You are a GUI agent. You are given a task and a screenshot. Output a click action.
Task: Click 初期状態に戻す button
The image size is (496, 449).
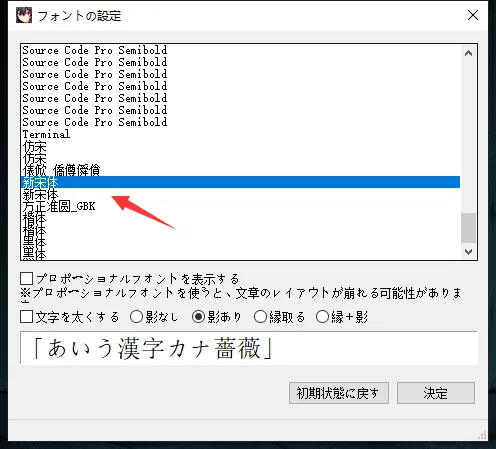point(339,393)
